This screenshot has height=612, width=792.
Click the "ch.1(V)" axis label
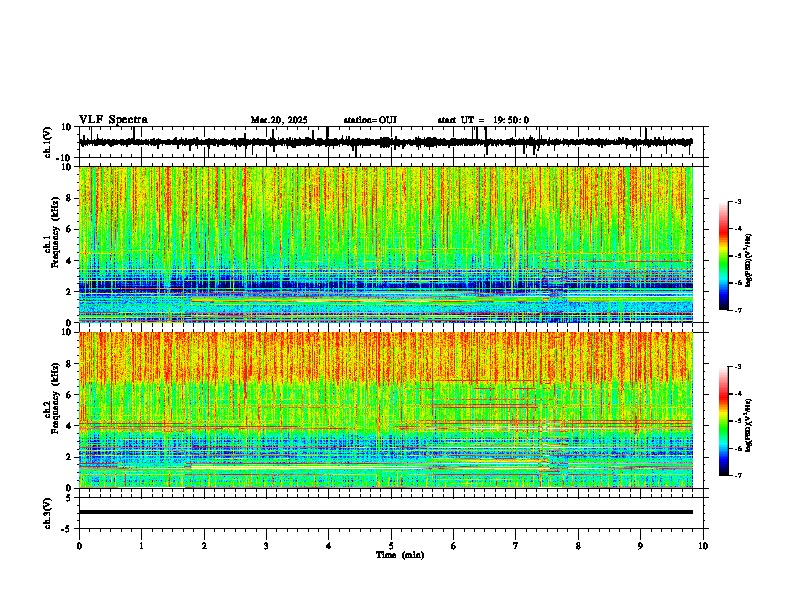[x=48, y=142]
